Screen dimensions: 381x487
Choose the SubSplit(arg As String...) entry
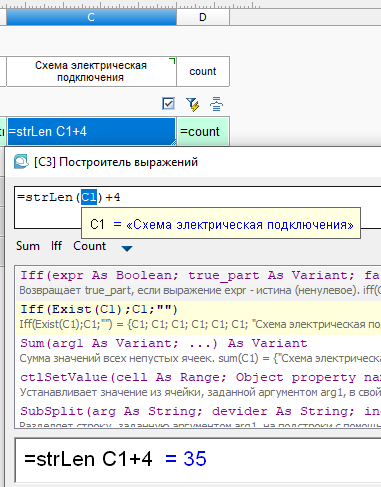[199, 416]
